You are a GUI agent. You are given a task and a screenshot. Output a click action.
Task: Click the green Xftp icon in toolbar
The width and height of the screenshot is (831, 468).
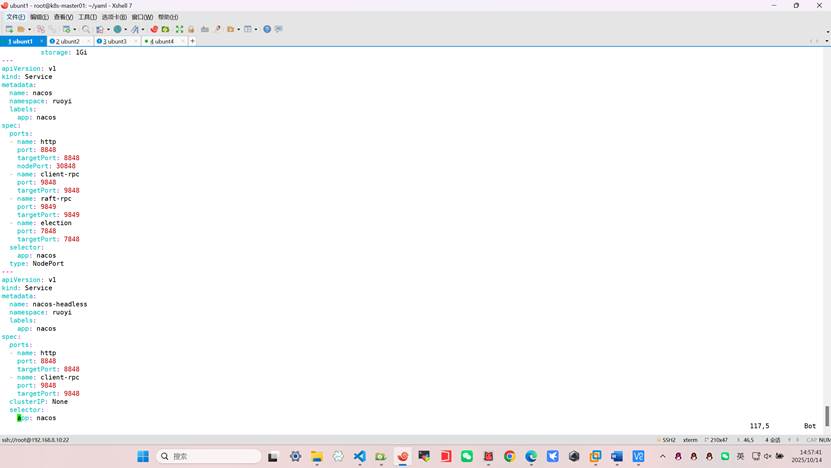[166, 29]
